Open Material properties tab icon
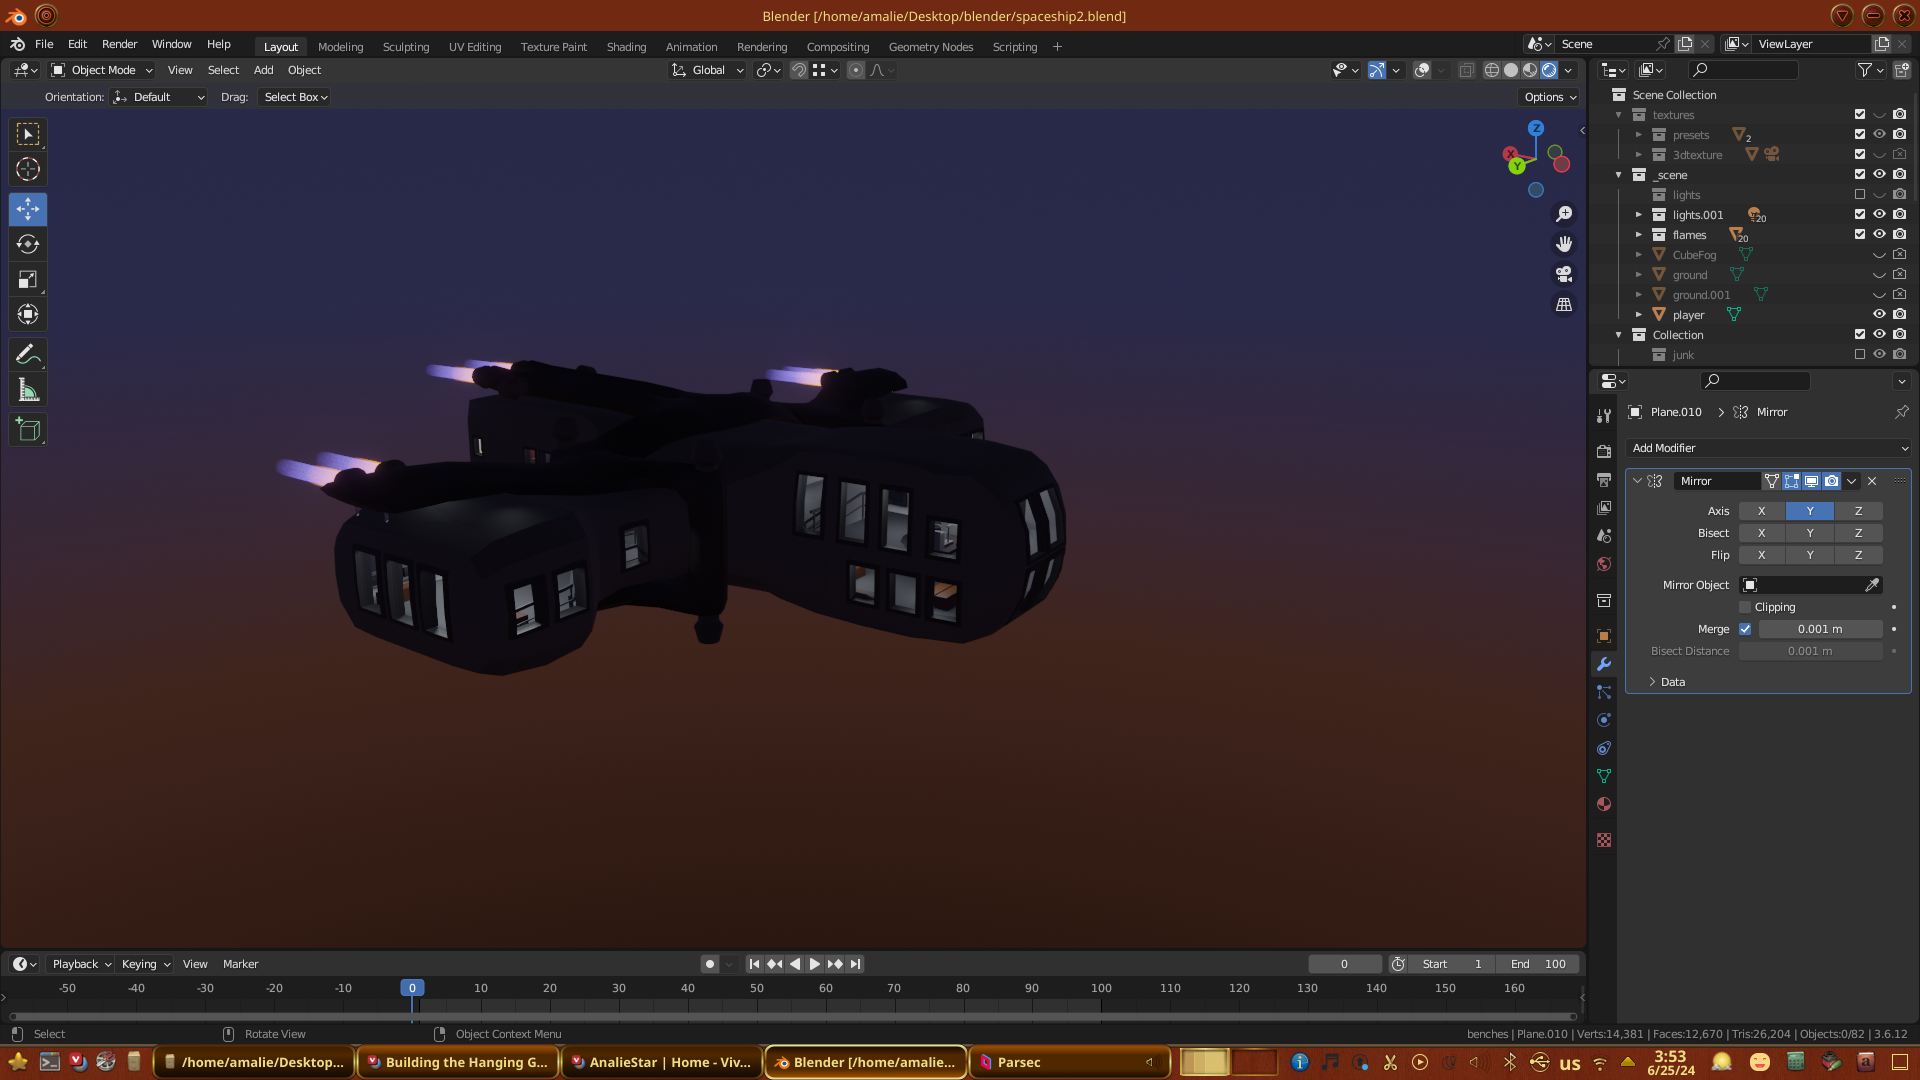 tap(1604, 804)
